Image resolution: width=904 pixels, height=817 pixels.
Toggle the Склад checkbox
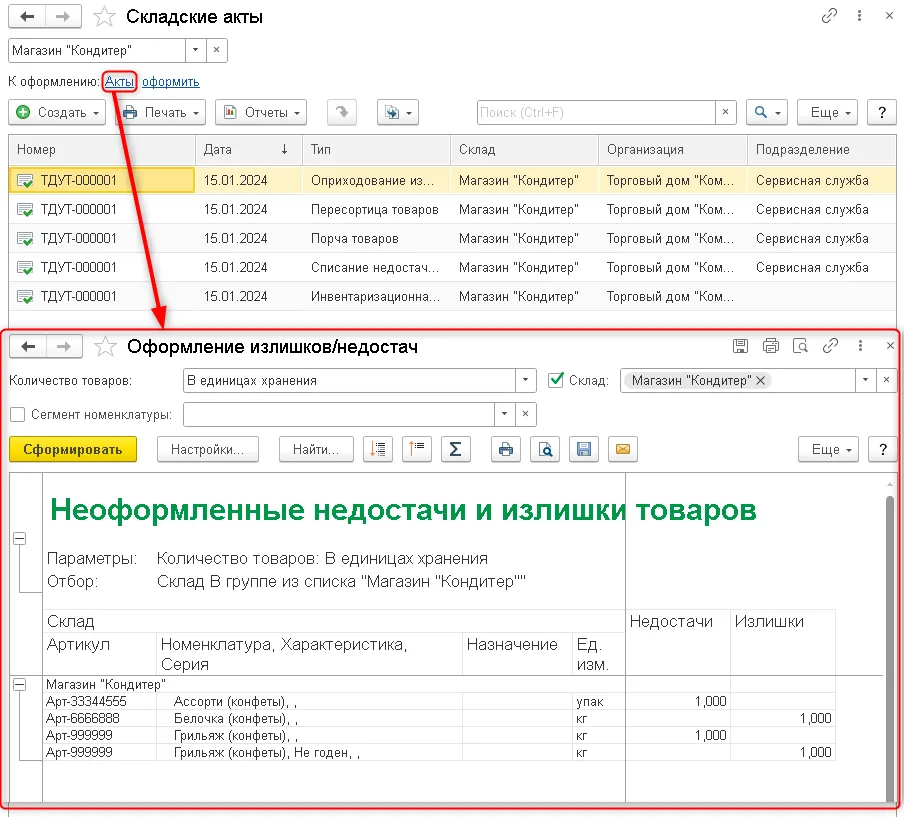[x=556, y=380]
